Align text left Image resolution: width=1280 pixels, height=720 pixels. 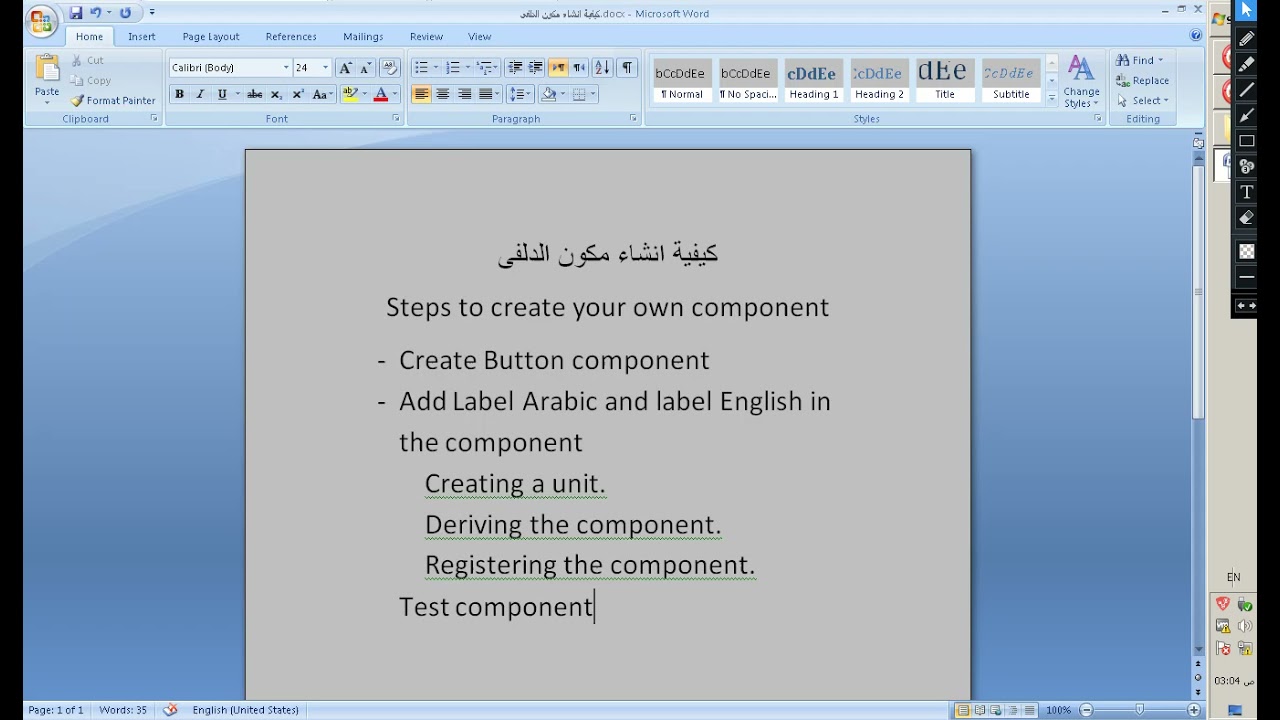click(x=421, y=94)
